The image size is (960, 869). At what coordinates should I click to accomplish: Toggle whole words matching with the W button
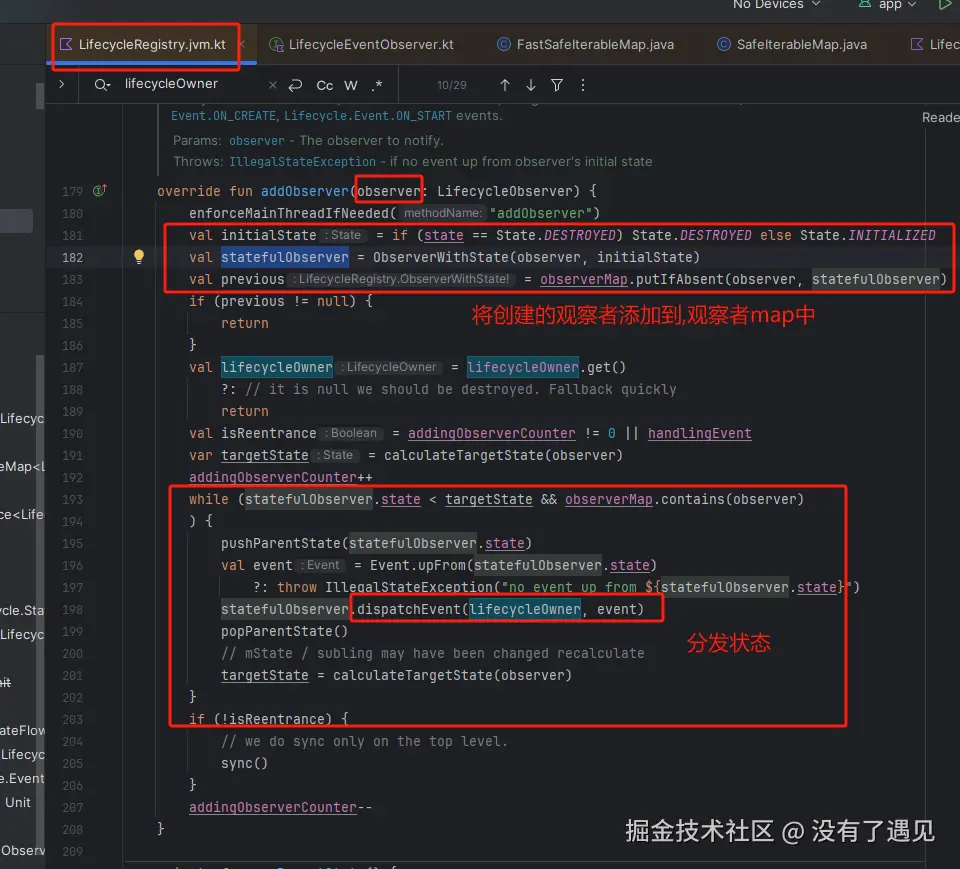pos(349,85)
